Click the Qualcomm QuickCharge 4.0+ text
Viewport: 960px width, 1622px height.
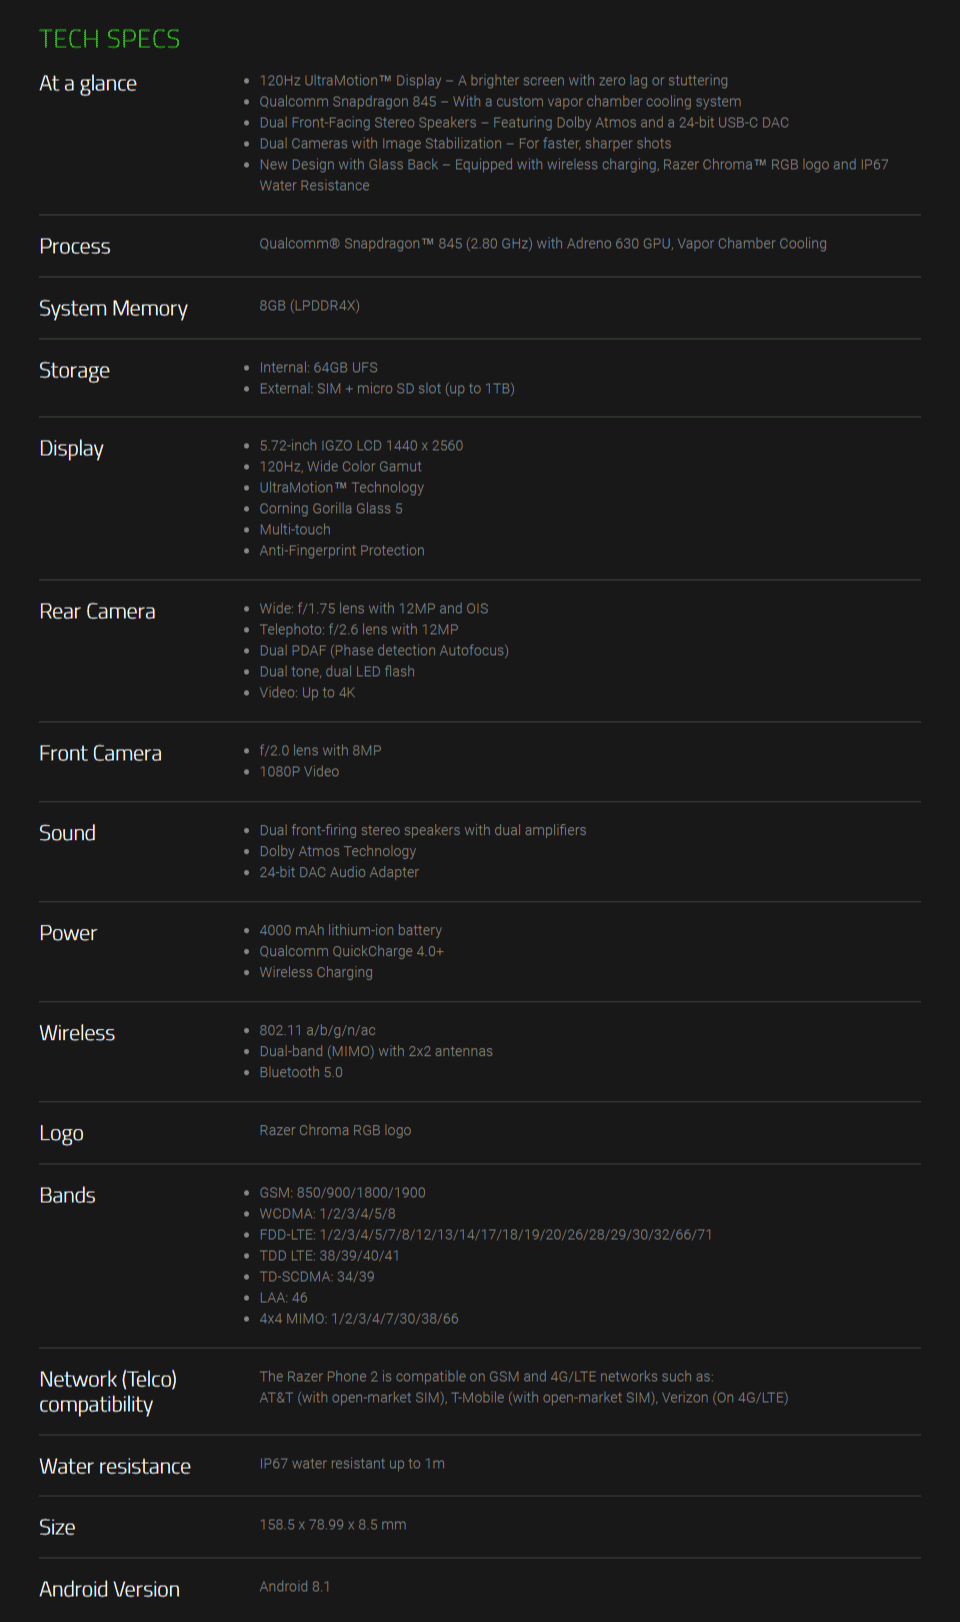click(351, 951)
